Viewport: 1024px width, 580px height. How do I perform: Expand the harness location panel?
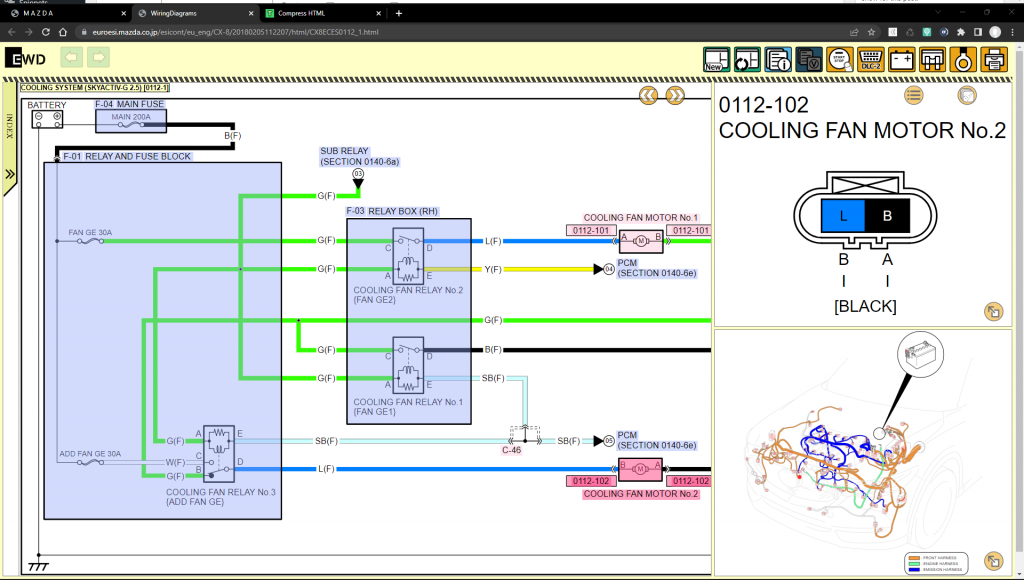click(x=993, y=561)
